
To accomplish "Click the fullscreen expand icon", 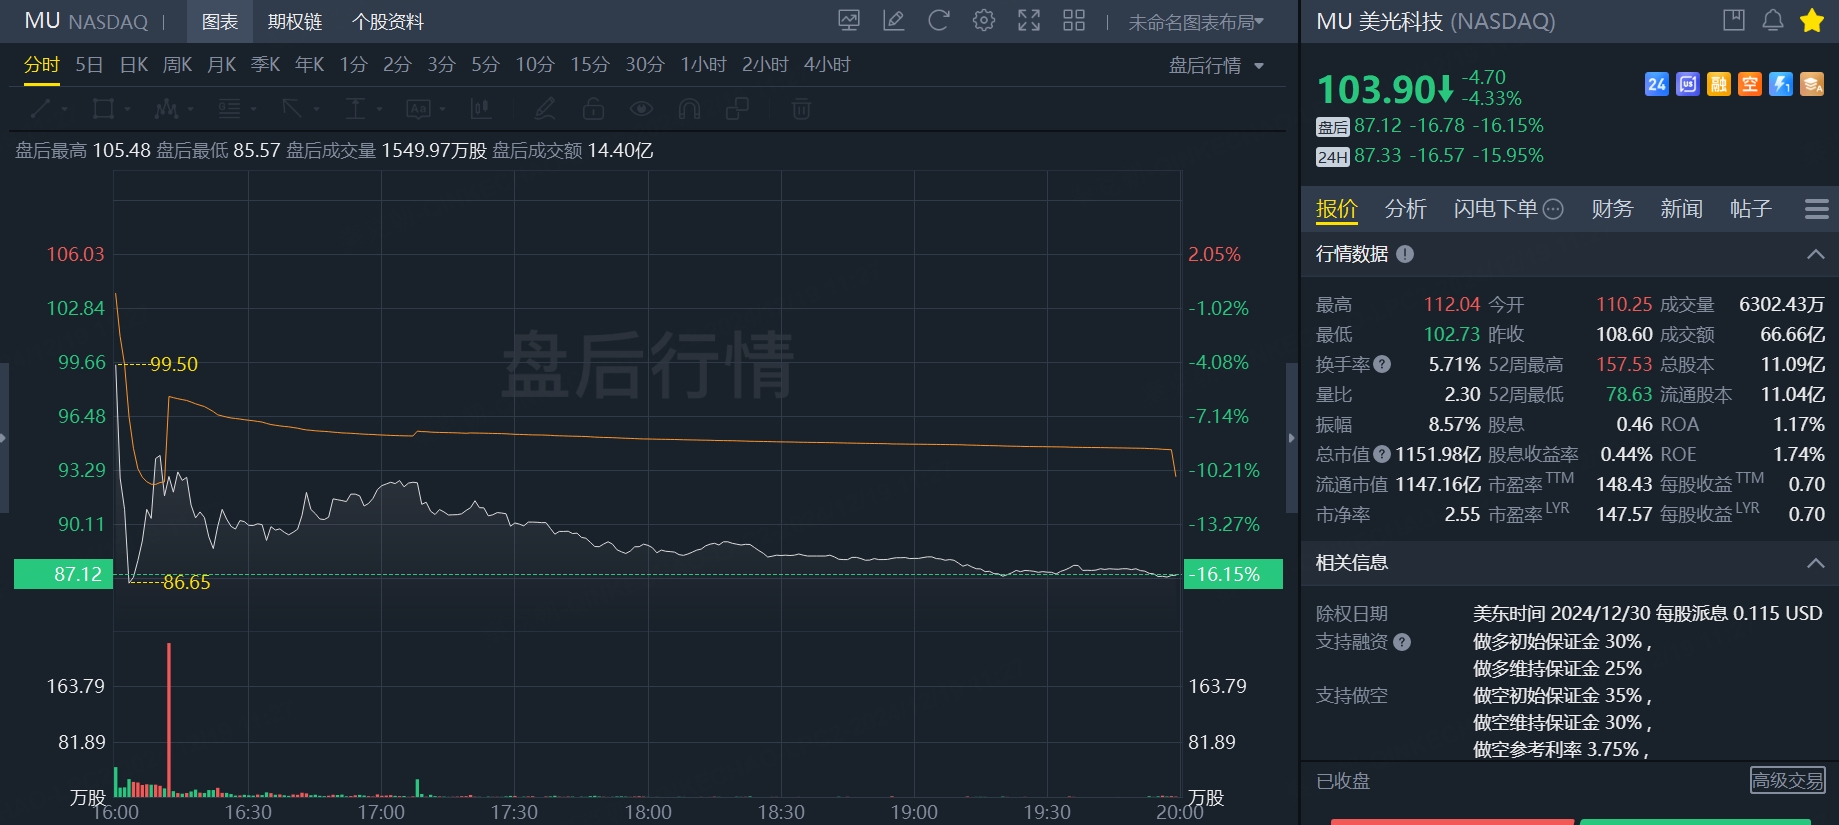I will pos(1029,21).
